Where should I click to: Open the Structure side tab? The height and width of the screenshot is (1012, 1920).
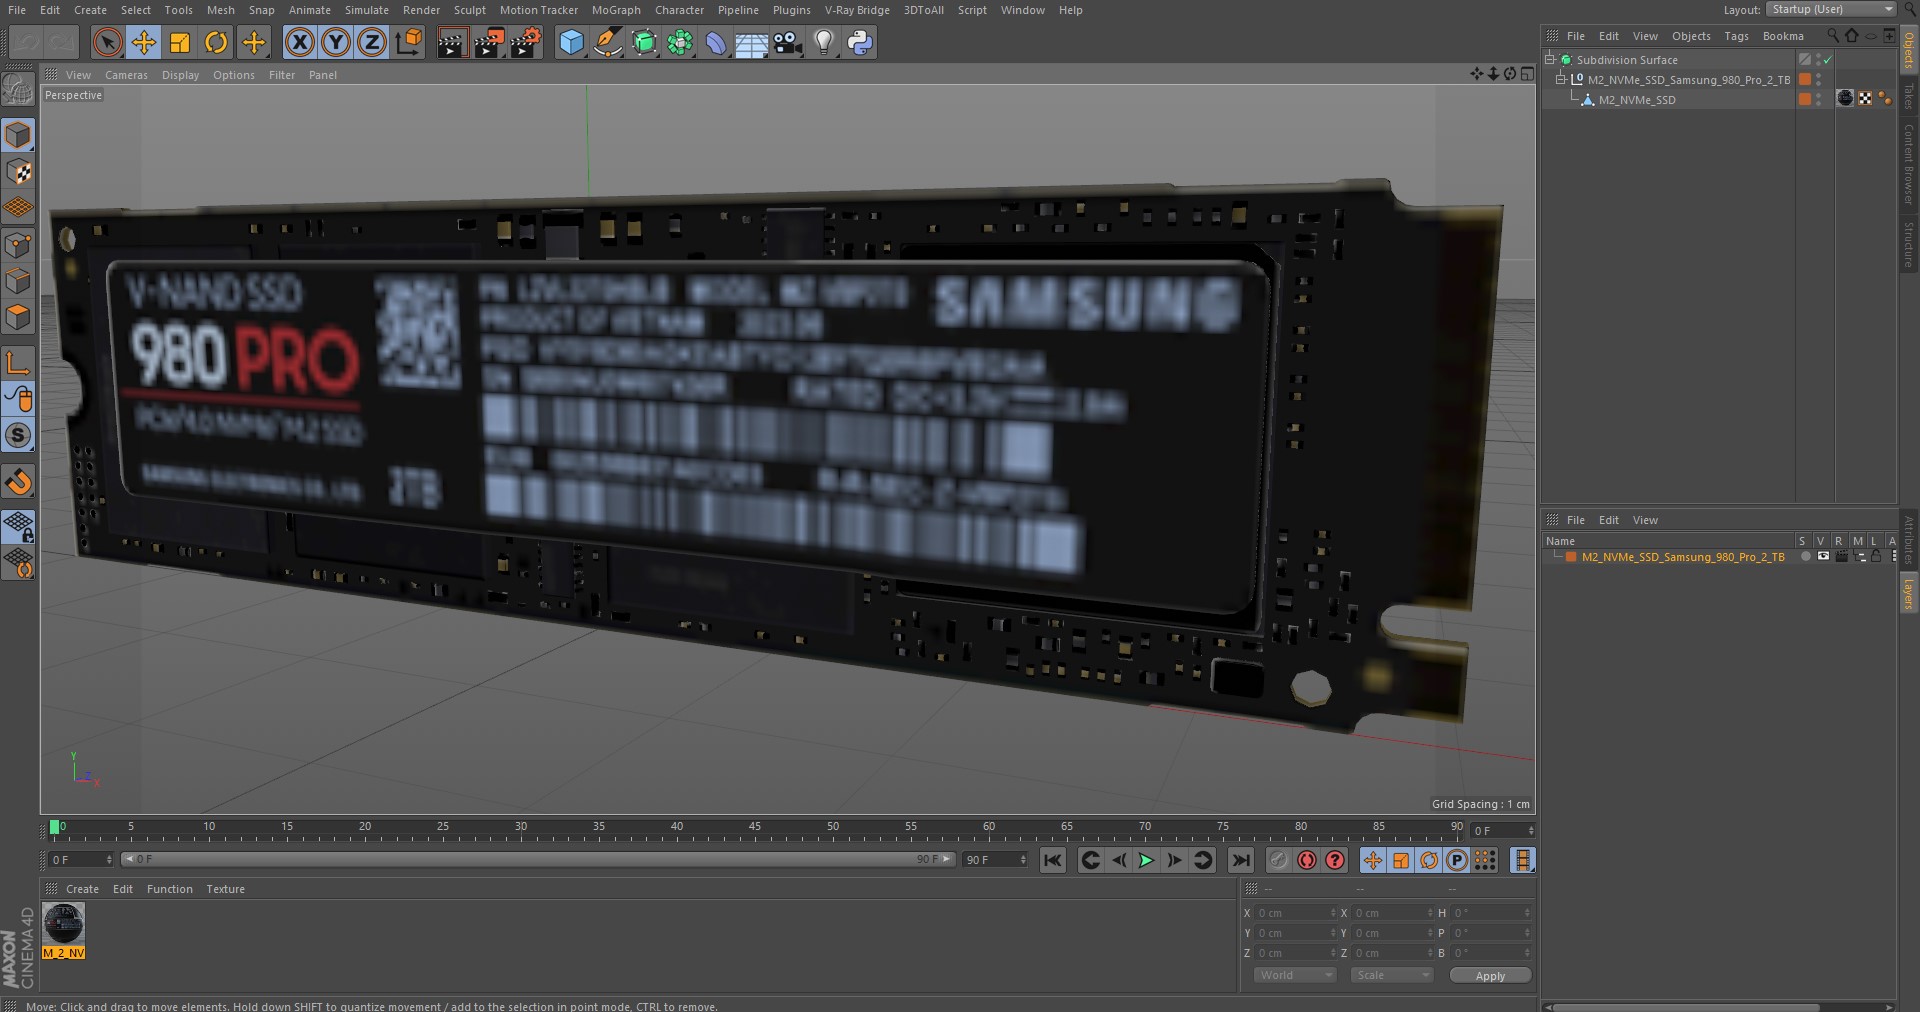pyautogui.click(x=1909, y=246)
